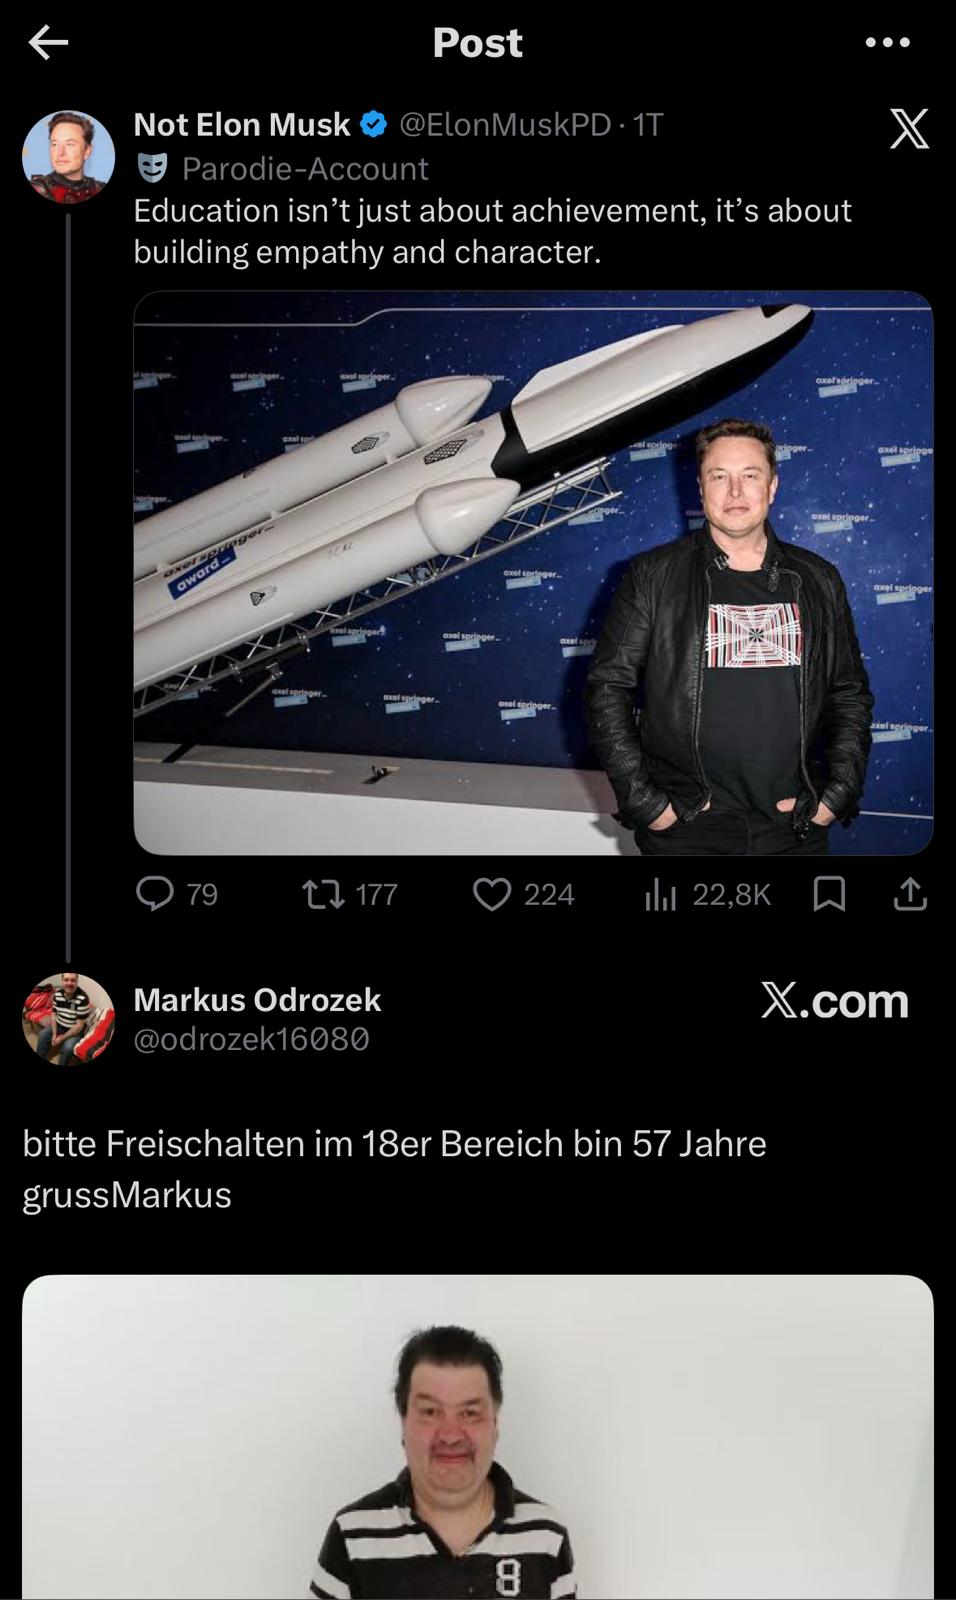Screen dimensions: 956x1600
Task: Like the post with the heart icon
Action: (492, 893)
